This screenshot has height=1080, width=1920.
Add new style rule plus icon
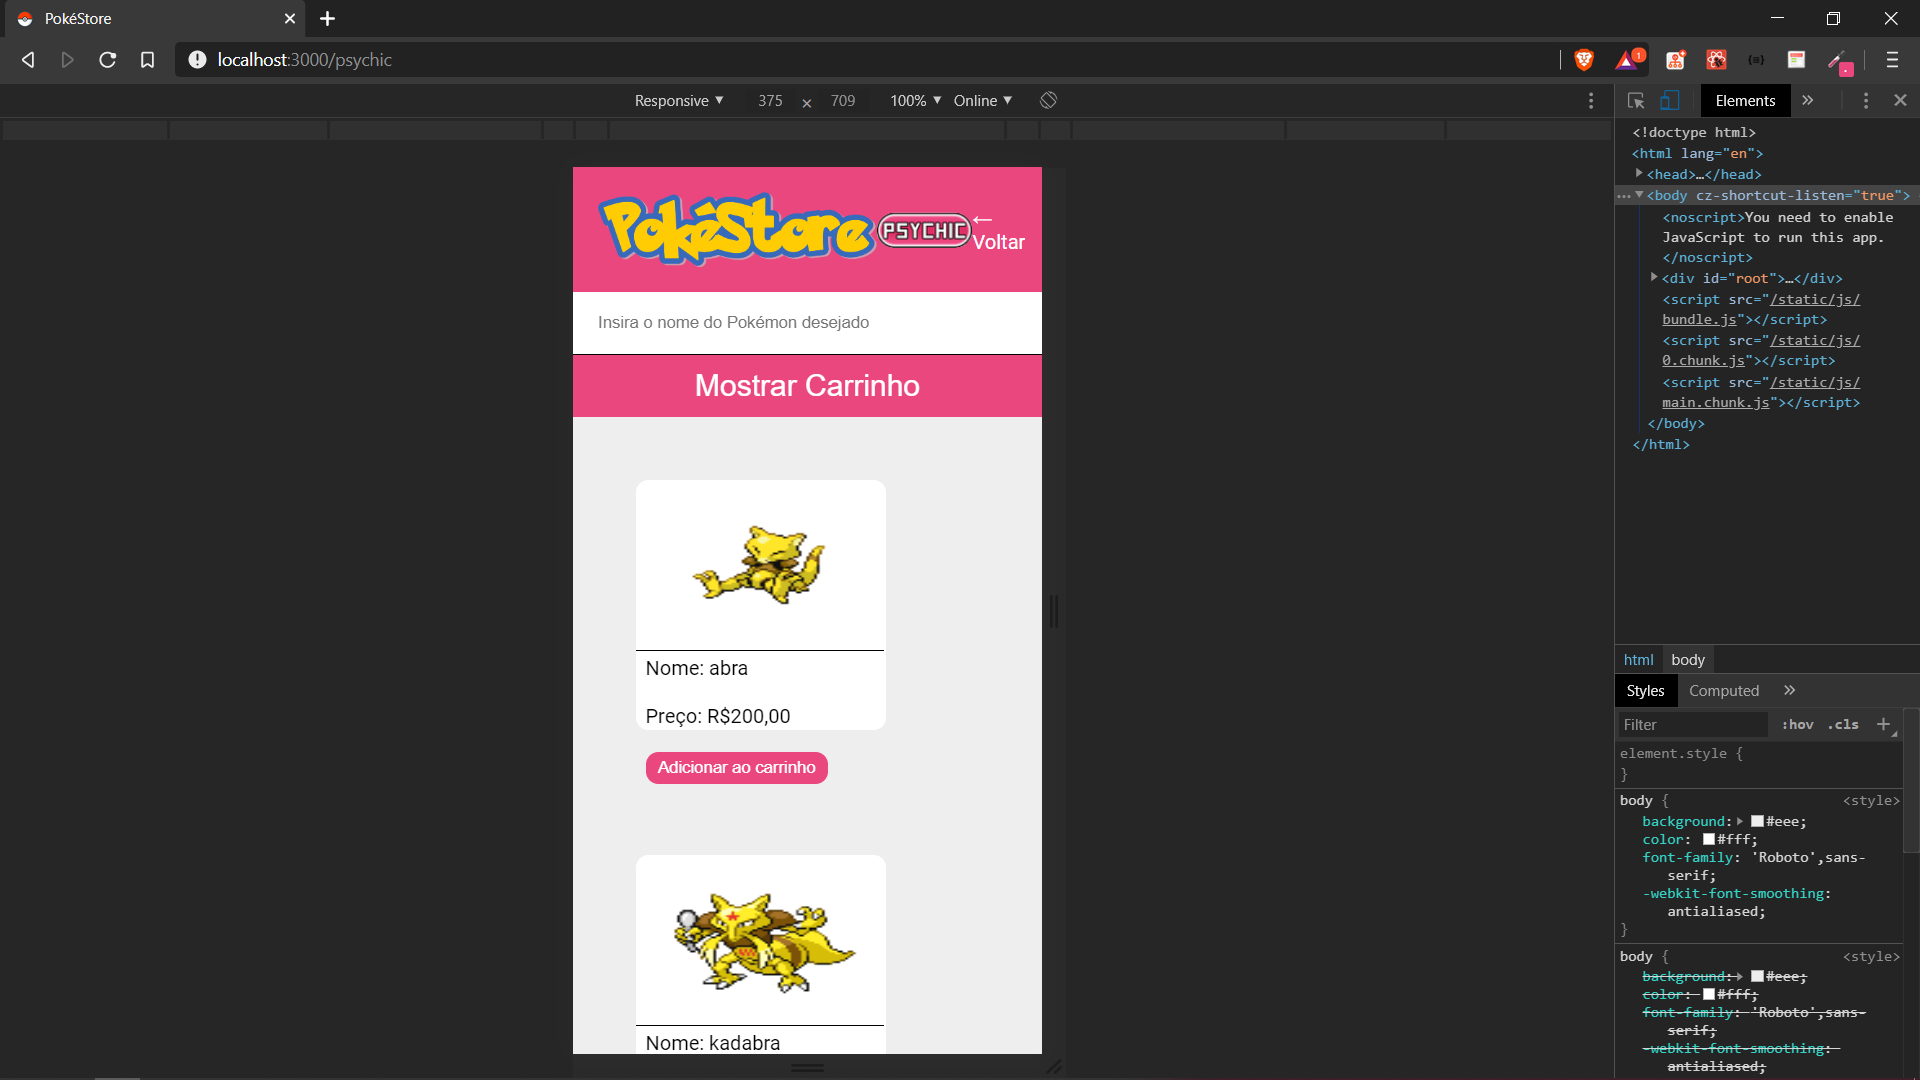pos(1884,724)
